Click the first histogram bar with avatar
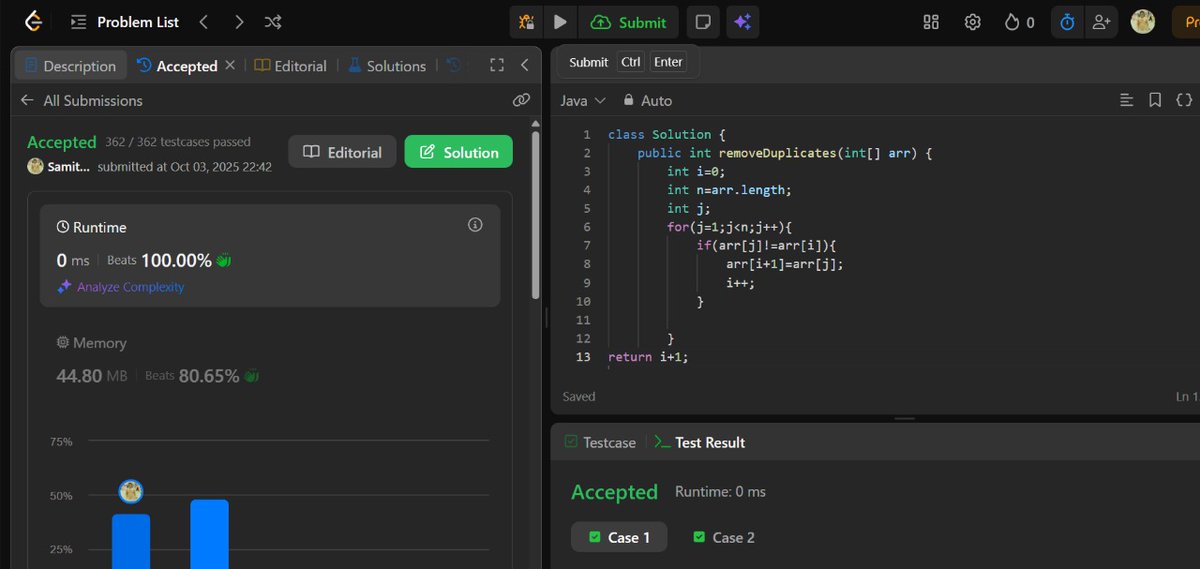Screen dimensions: 1200x569 131,541
